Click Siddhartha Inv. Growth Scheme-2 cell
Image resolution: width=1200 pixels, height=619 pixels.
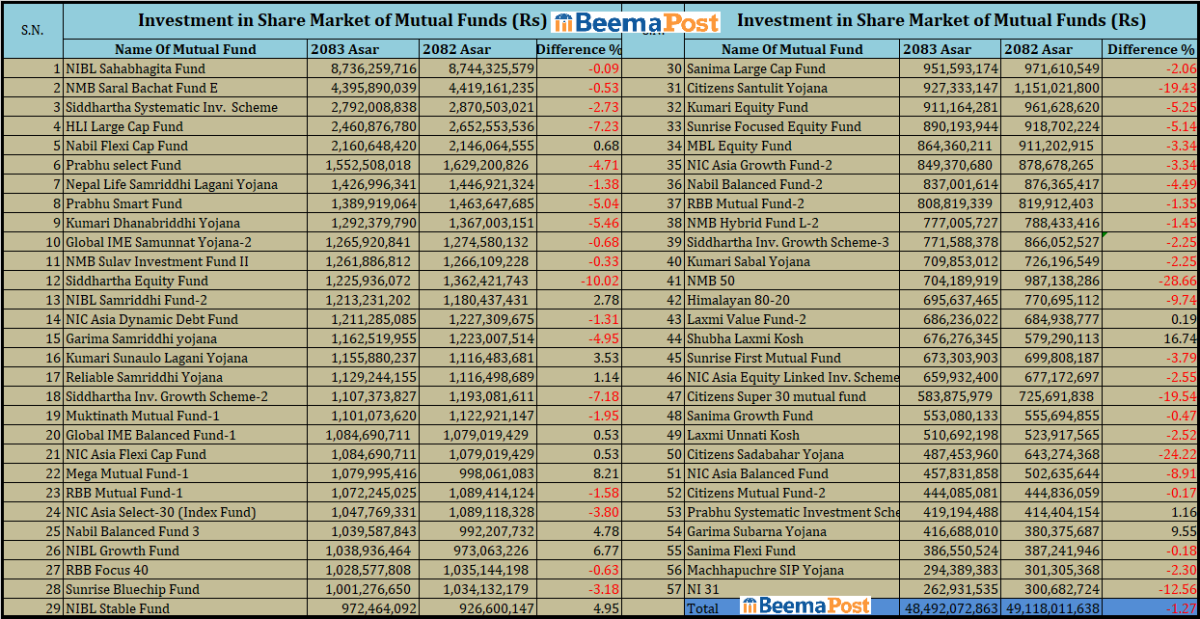[x=185, y=396]
